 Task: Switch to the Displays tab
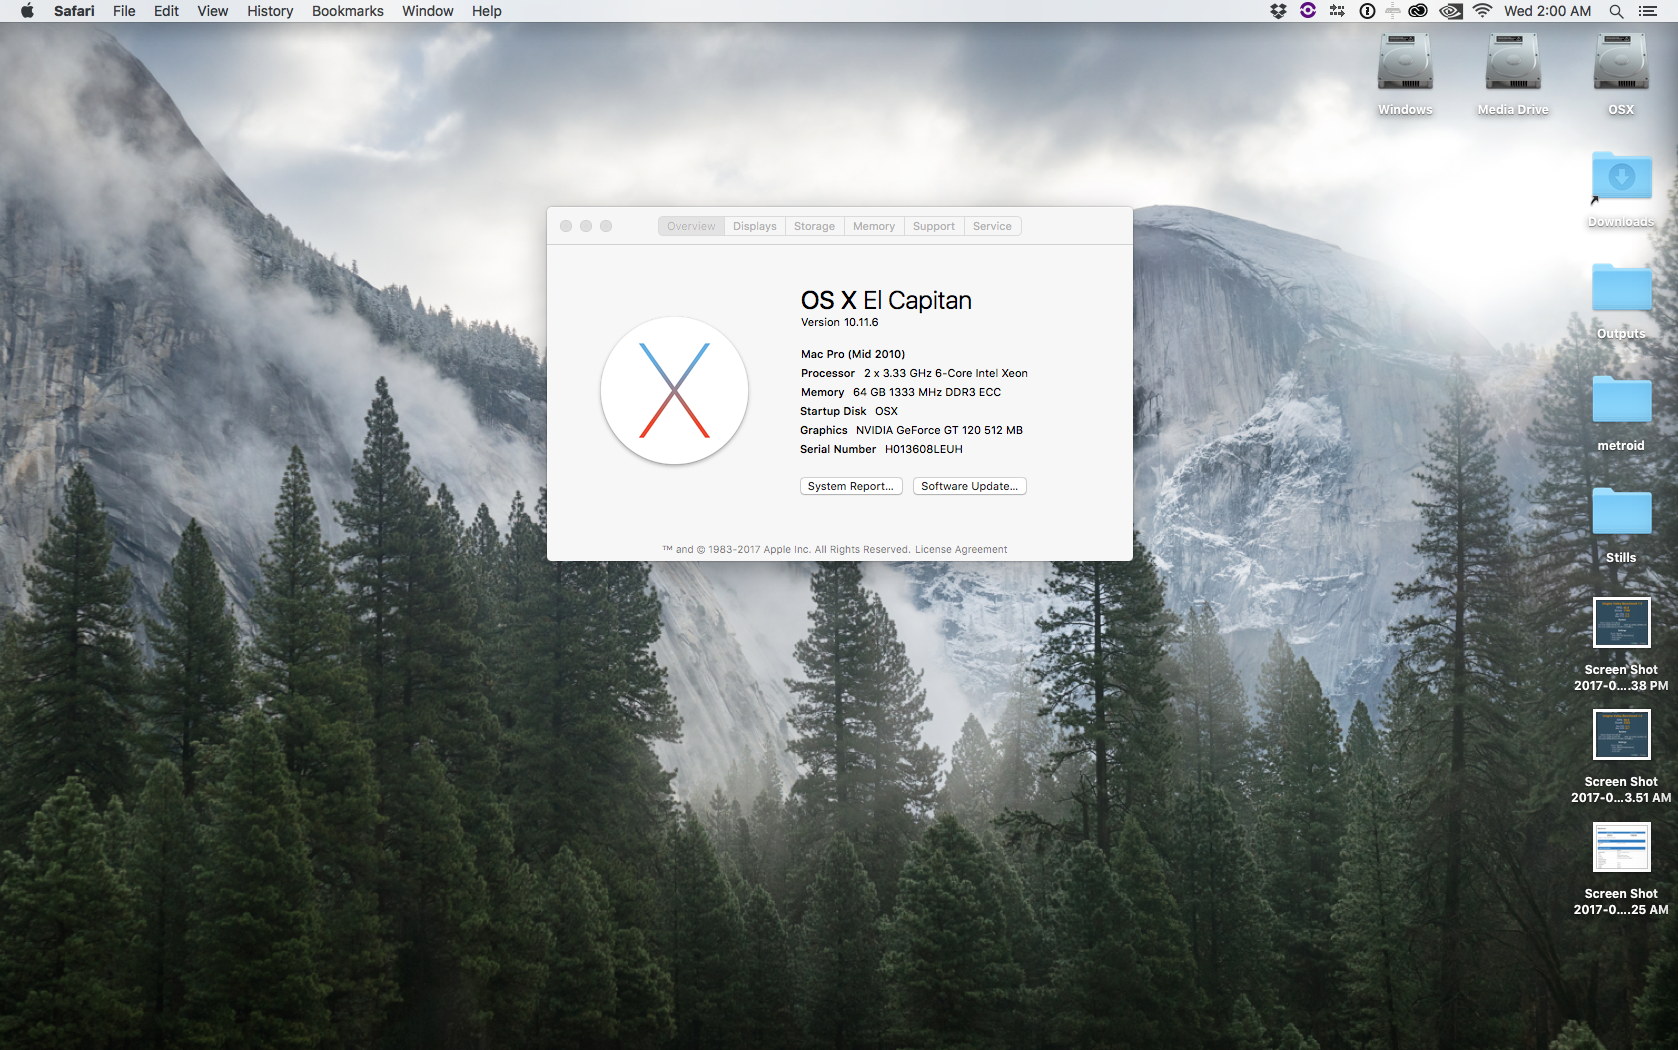click(755, 226)
